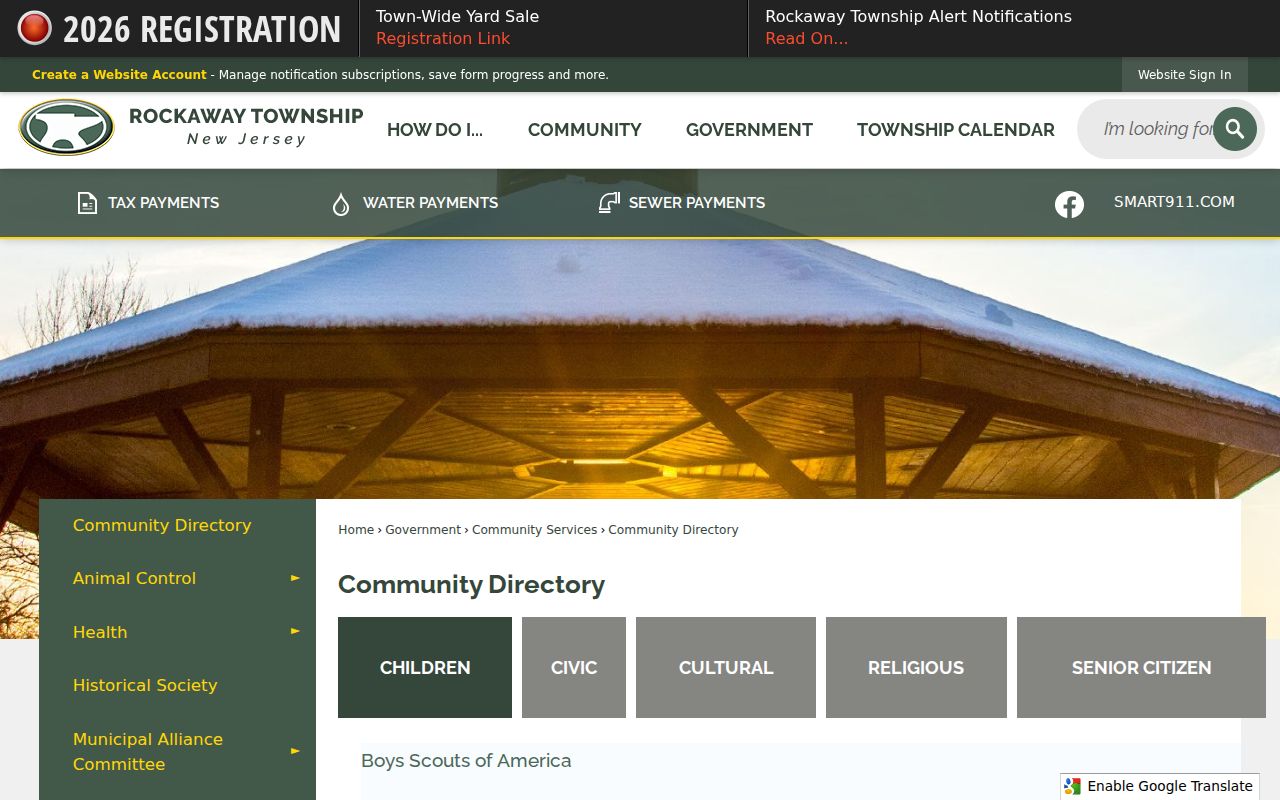
Task: Select the Senior Citizen tab
Action: [1141, 667]
